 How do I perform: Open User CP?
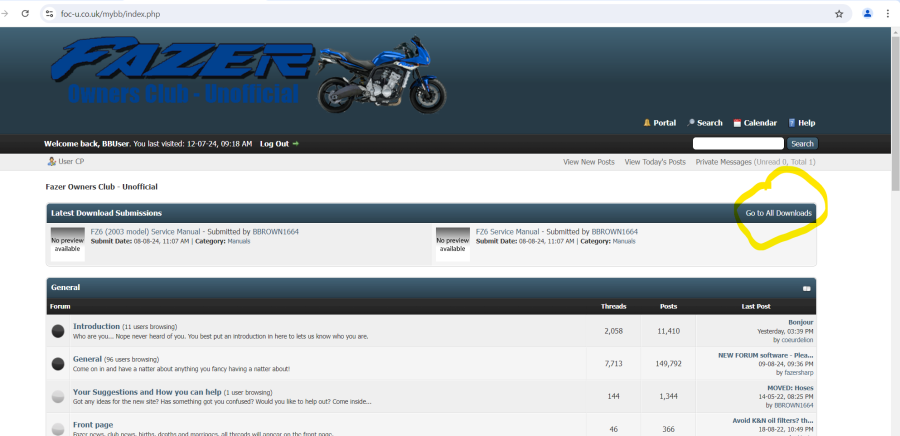click(x=71, y=162)
